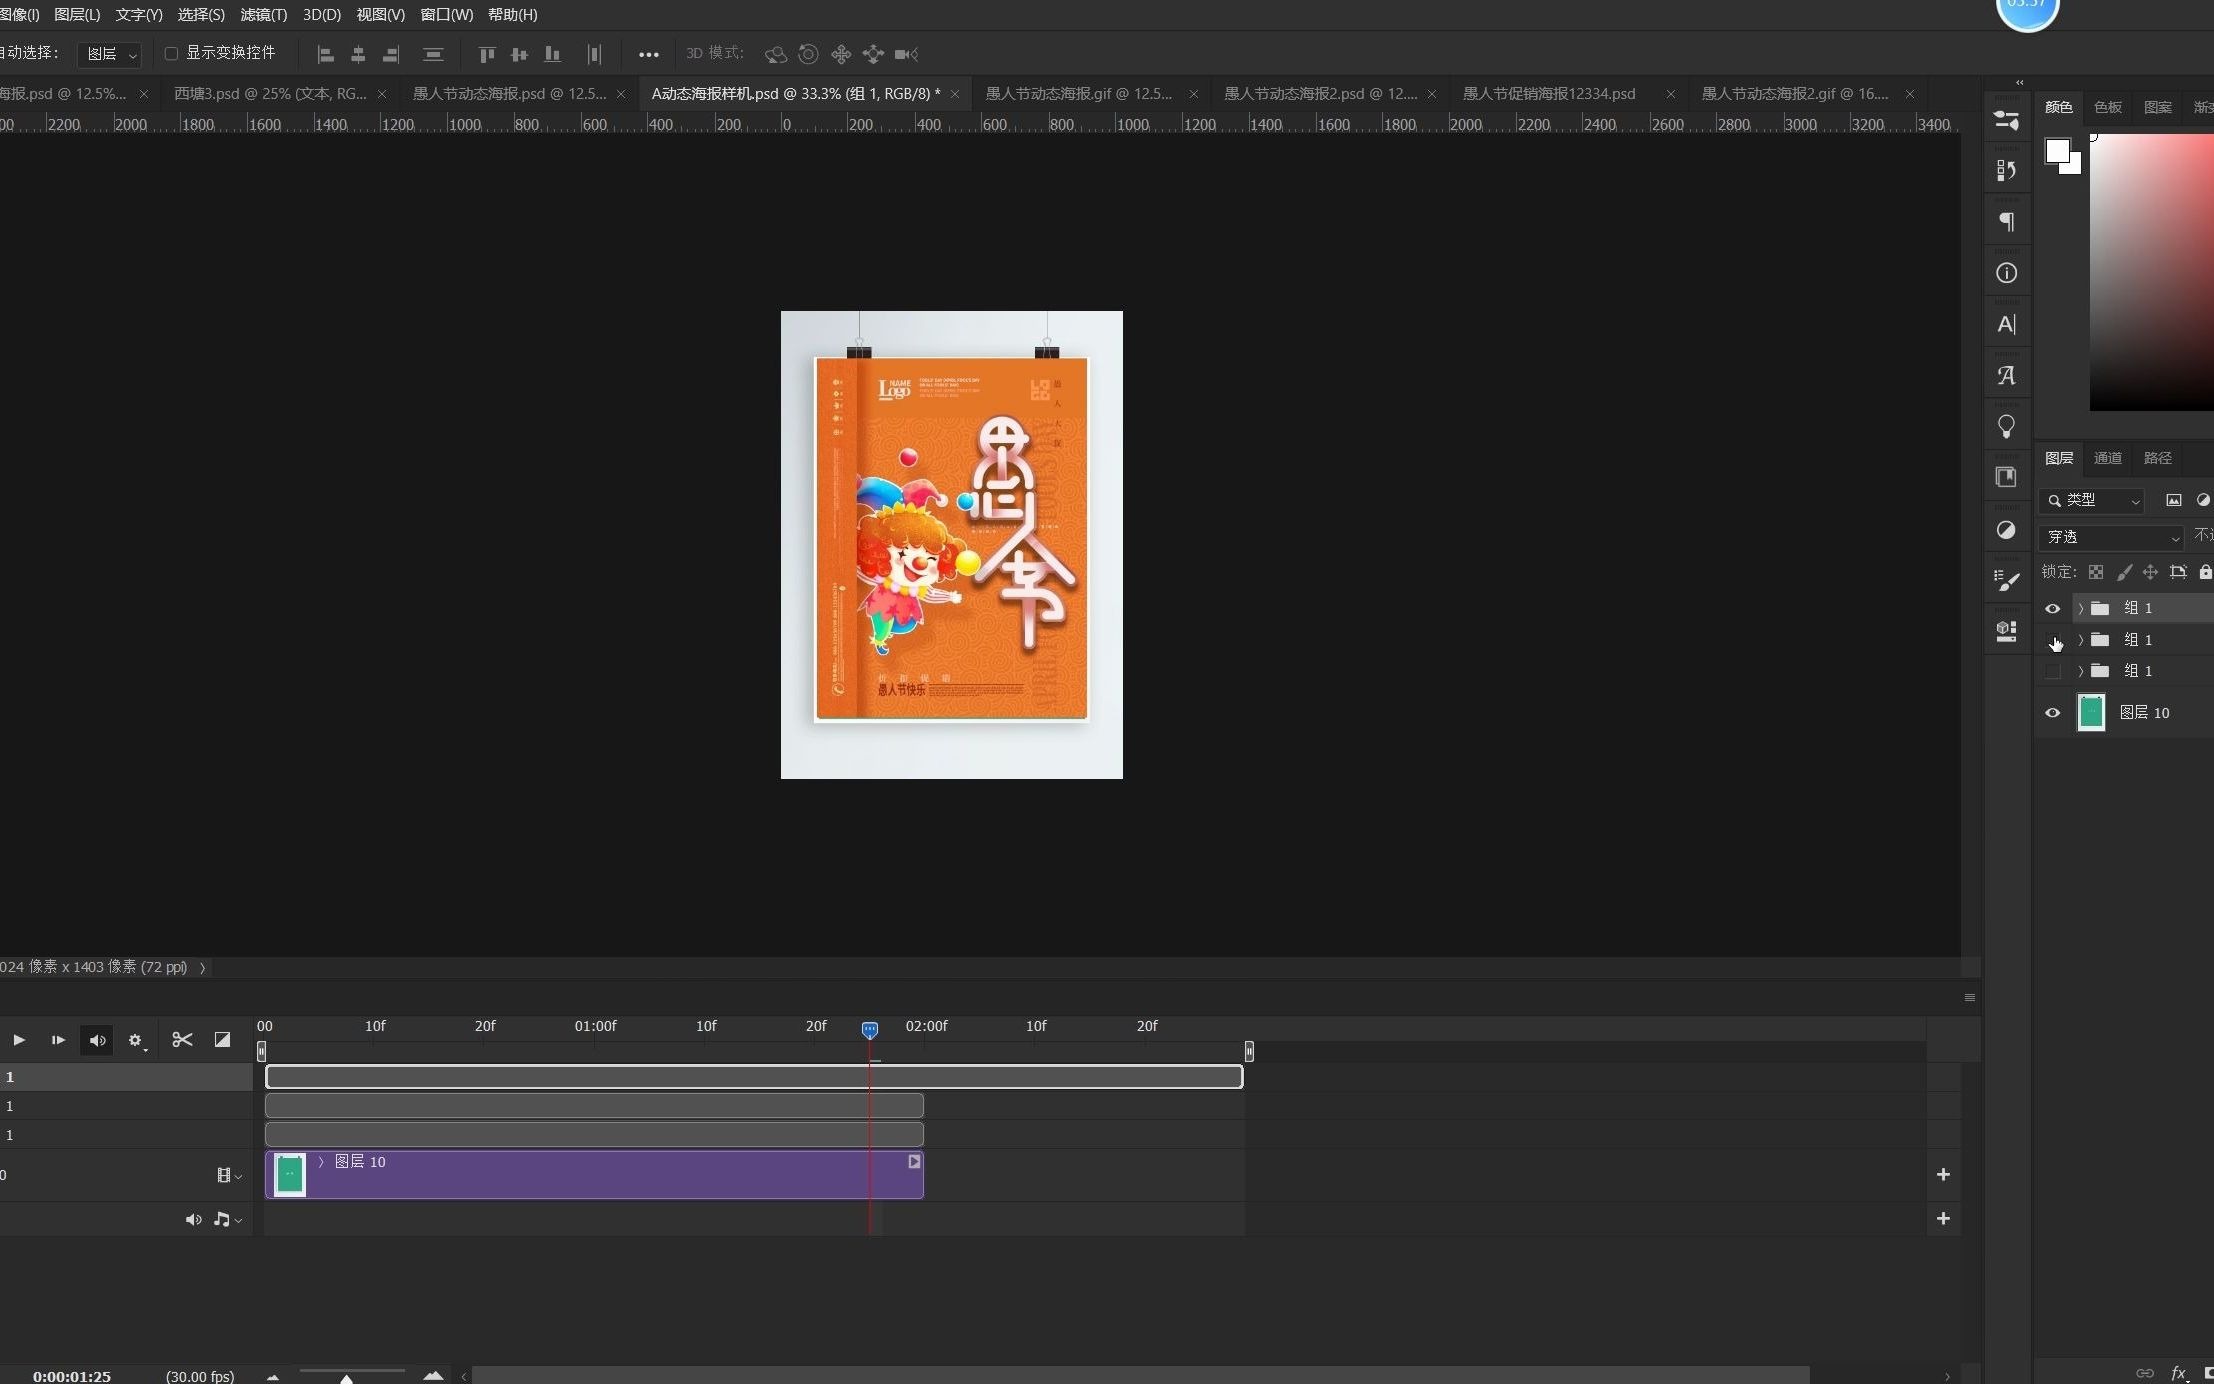Image resolution: width=2214 pixels, height=1384 pixels.
Task: Open the 穿透 blend mode dropdown
Action: (x=2111, y=537)
